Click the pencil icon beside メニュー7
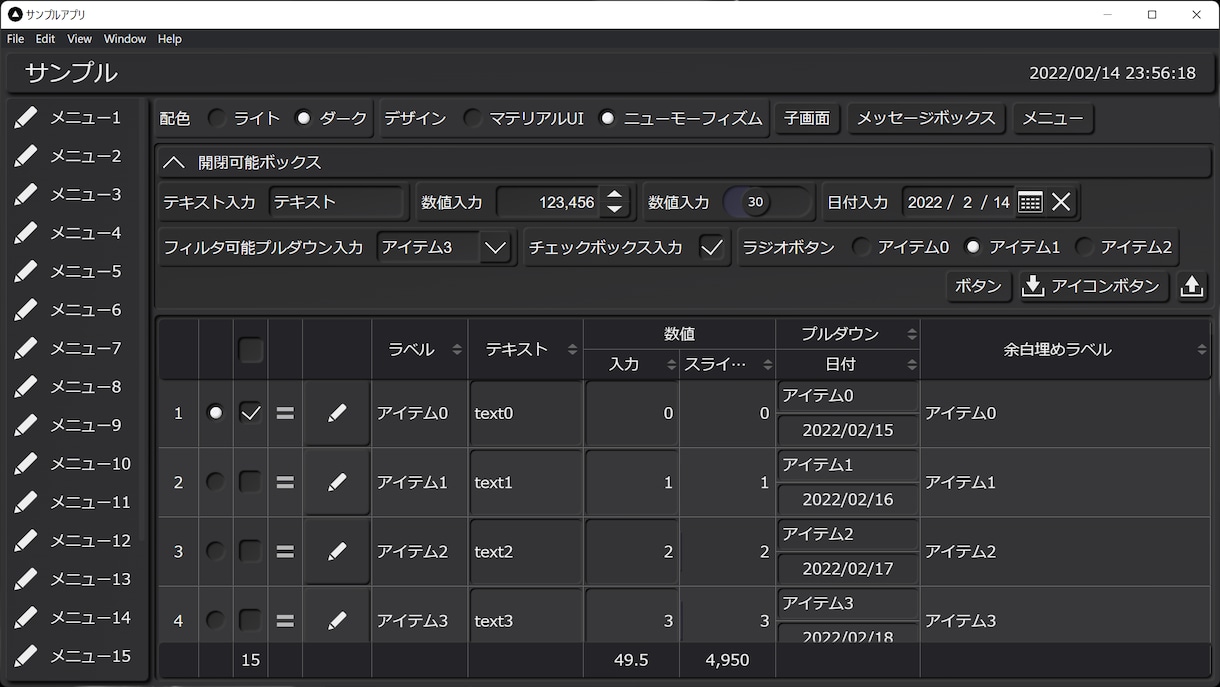 point(26,348)
